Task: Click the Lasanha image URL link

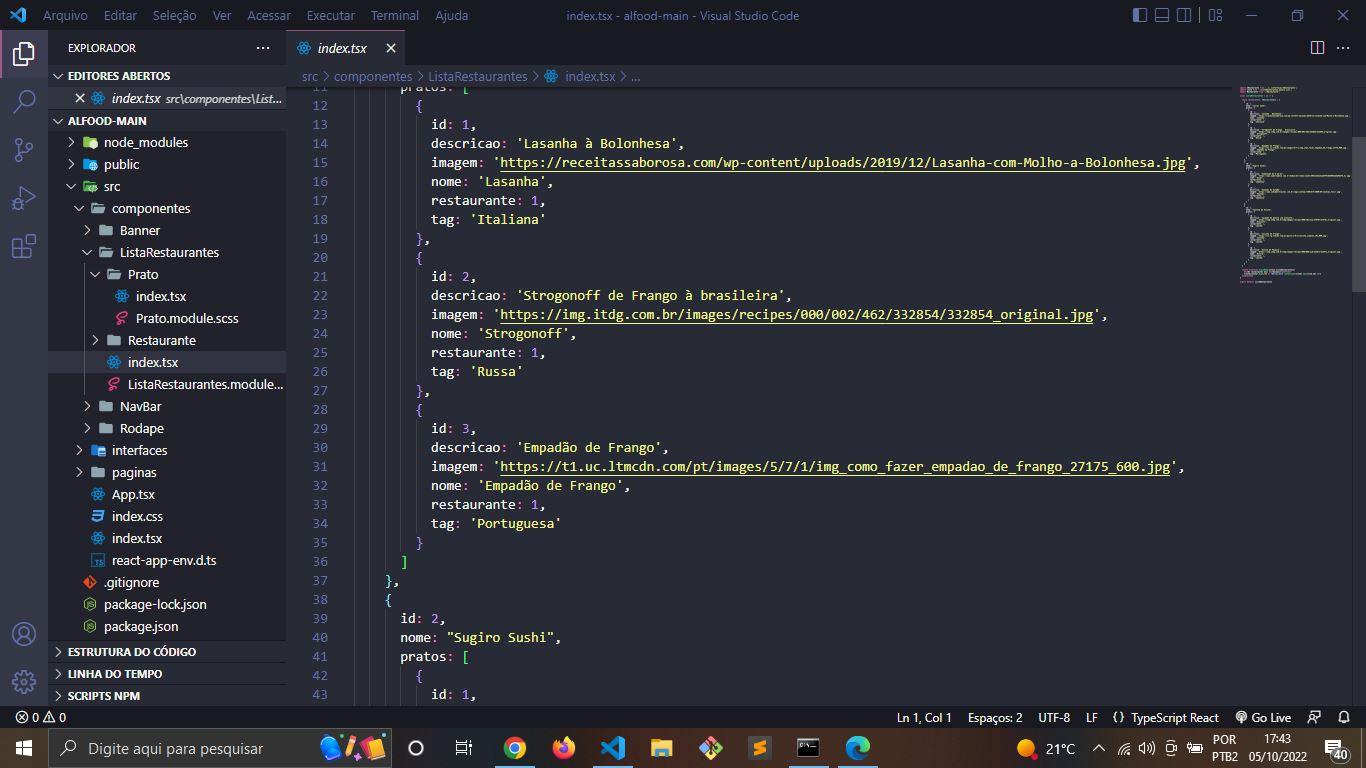Action: [843, 162]
